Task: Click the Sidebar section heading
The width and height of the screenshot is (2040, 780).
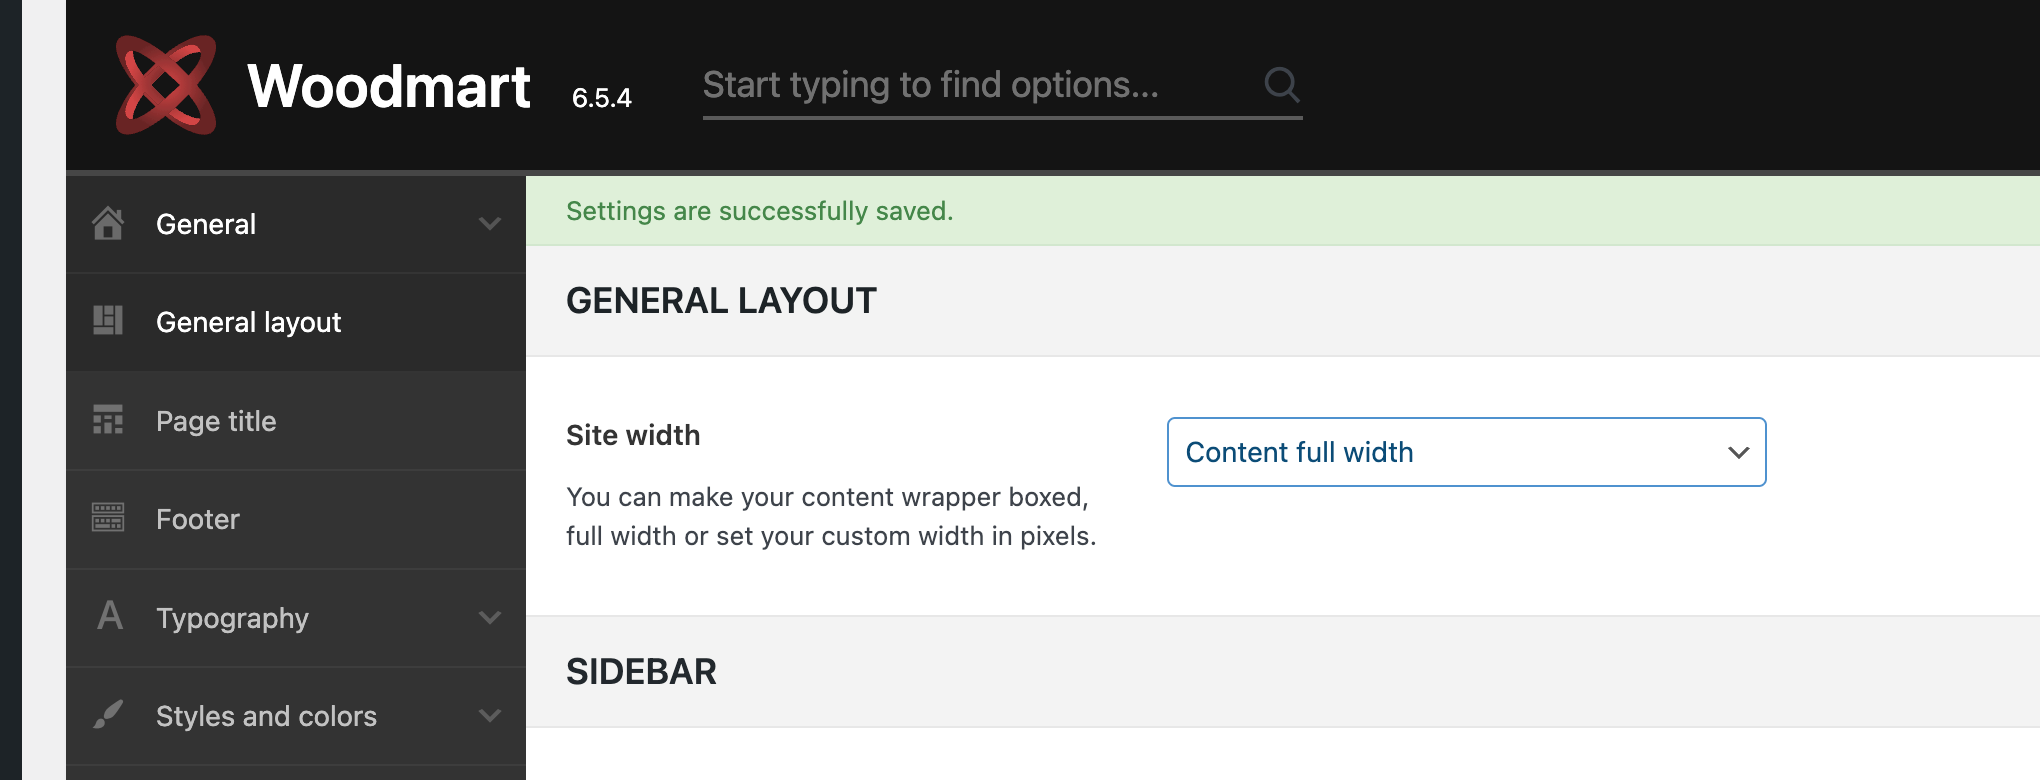Action: (641, 671)
